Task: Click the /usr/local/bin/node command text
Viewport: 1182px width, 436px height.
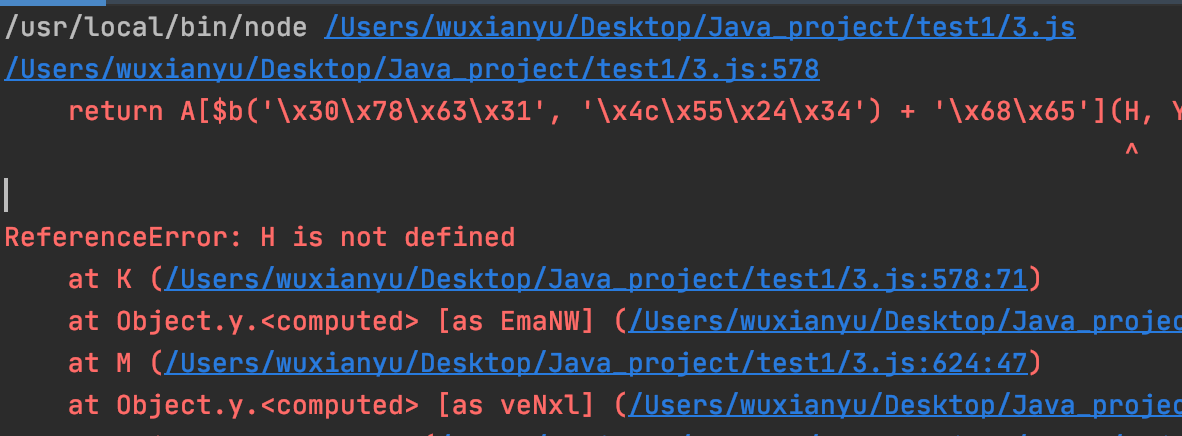Action: 156,29
